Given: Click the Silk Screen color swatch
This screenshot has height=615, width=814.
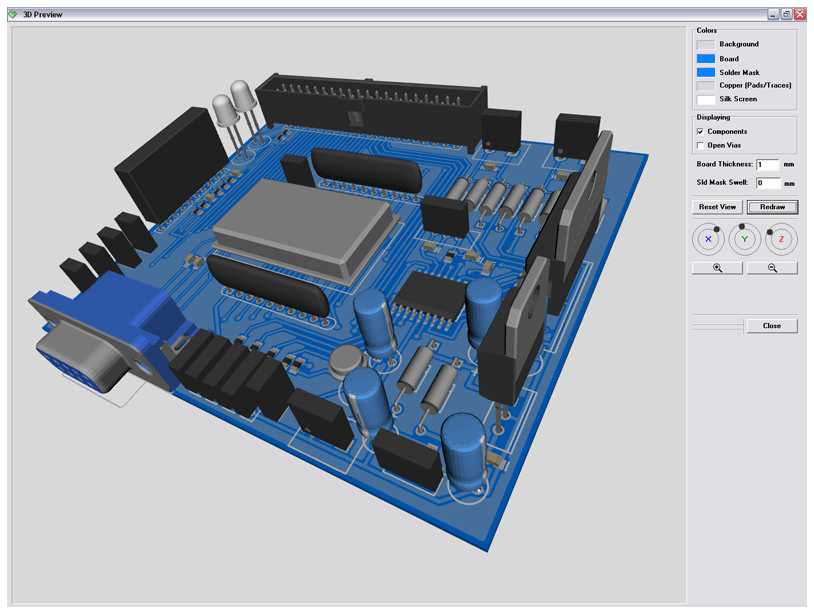Looking at the screenshot, I should pos(706,100).
